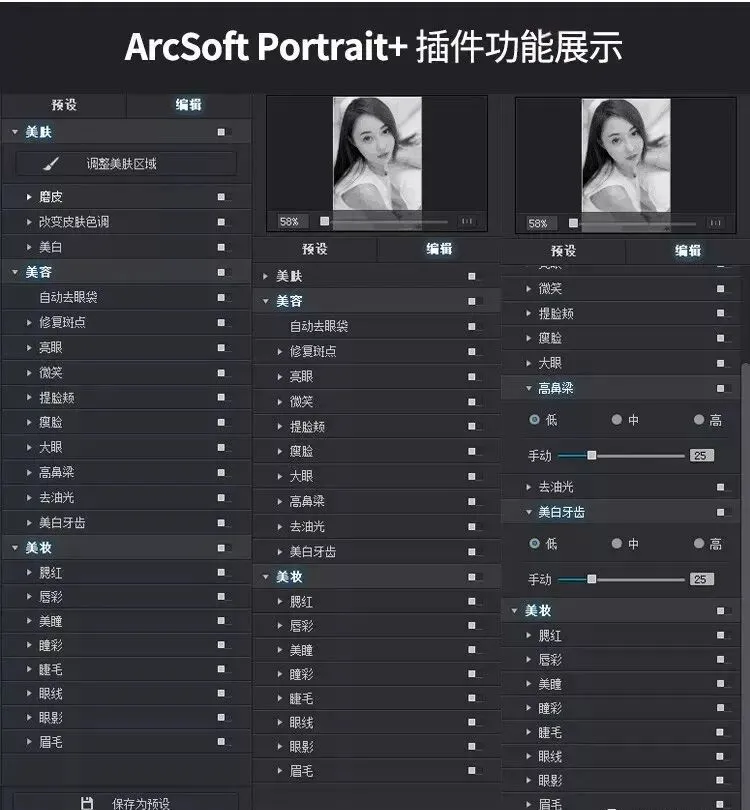
Task: Expand the 美肤 section in middle panel
Action: pyautogui.click(x=265, y=276)
